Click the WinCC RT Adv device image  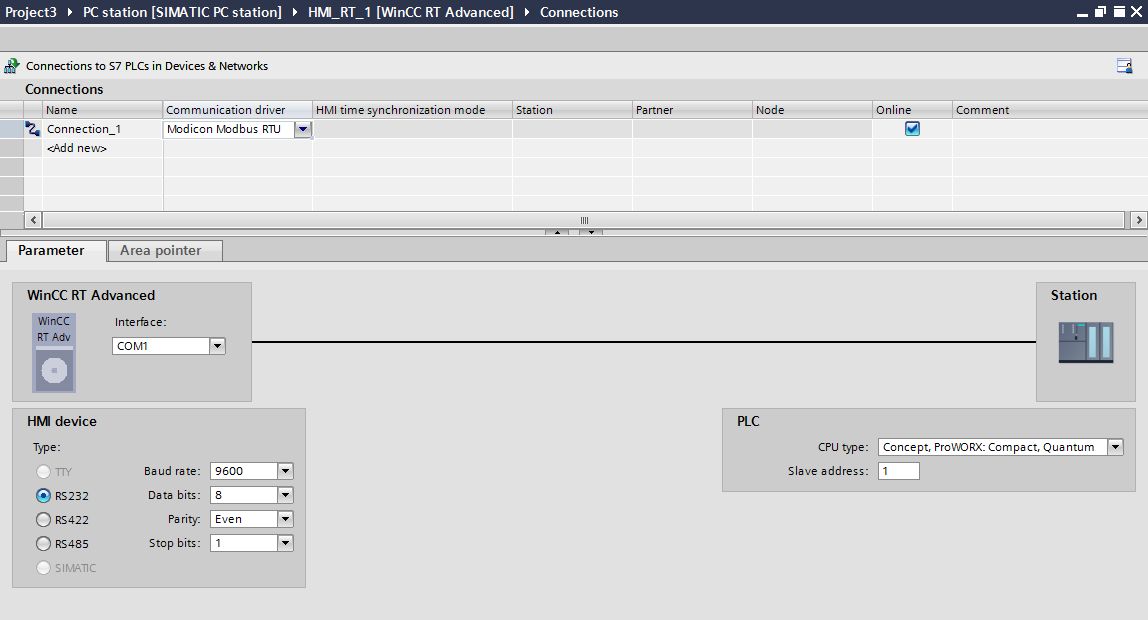coord(54,353)
